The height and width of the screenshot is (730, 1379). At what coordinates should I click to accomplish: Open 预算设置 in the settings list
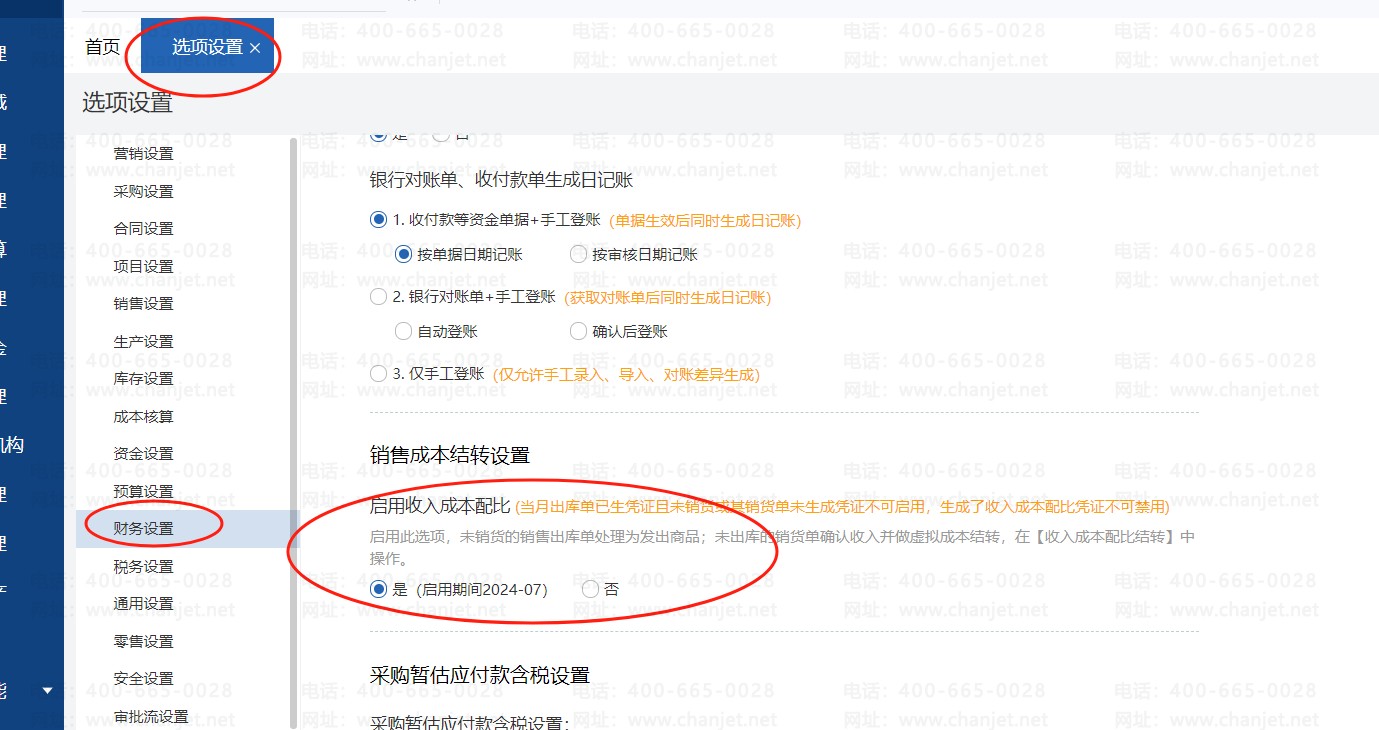point(144,491)
